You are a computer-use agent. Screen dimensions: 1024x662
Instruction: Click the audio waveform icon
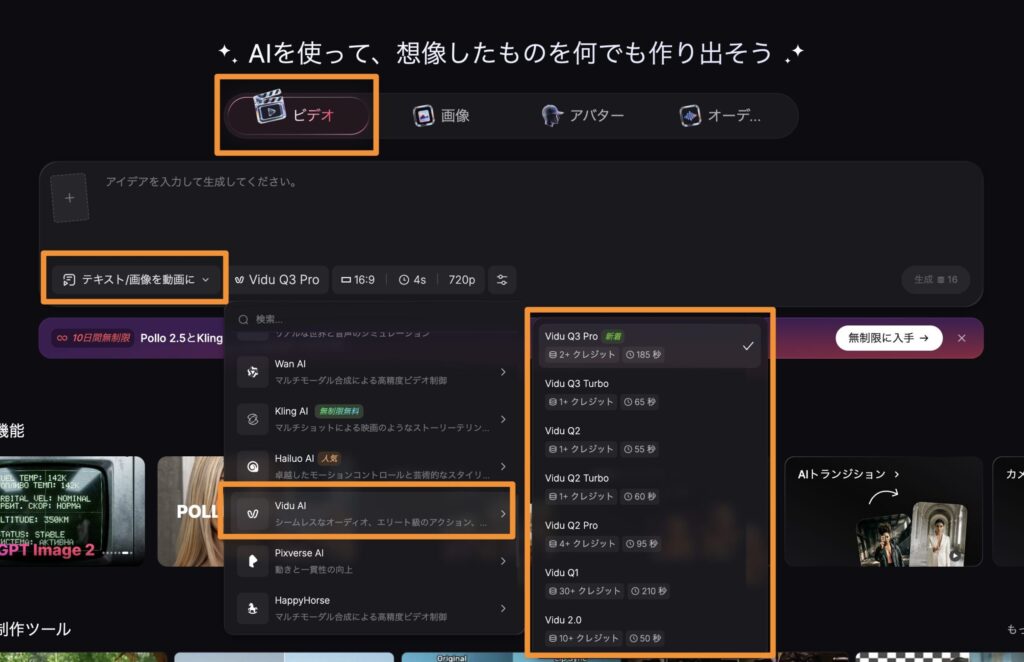pos(690,116)
